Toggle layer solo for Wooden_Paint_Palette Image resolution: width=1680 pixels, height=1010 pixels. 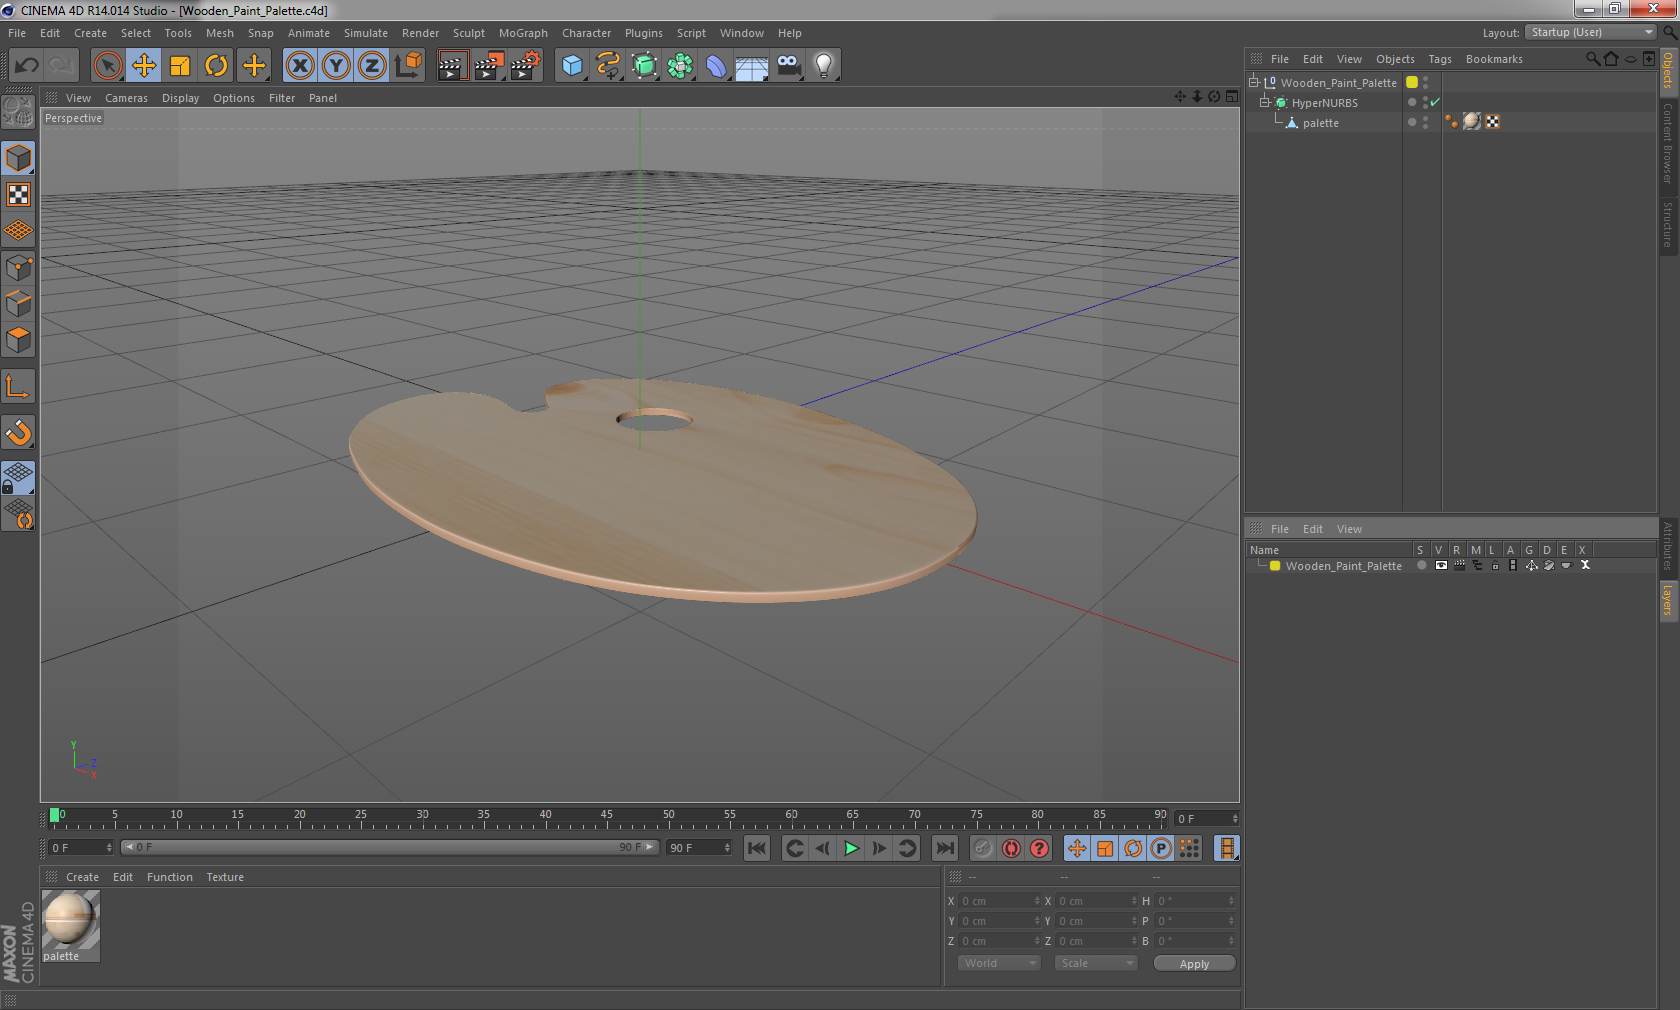point(1421,565)
